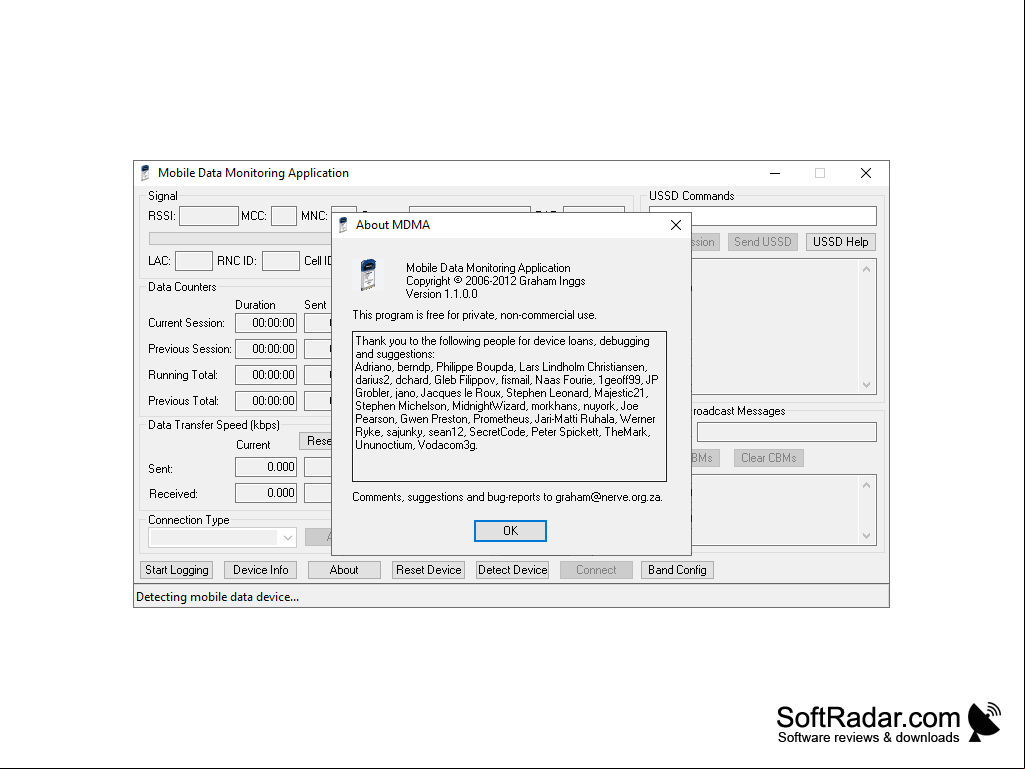This screenshot has height=769, width=1025.
Task: Click the USSD Commands input field
Action: tap(762, 216)
